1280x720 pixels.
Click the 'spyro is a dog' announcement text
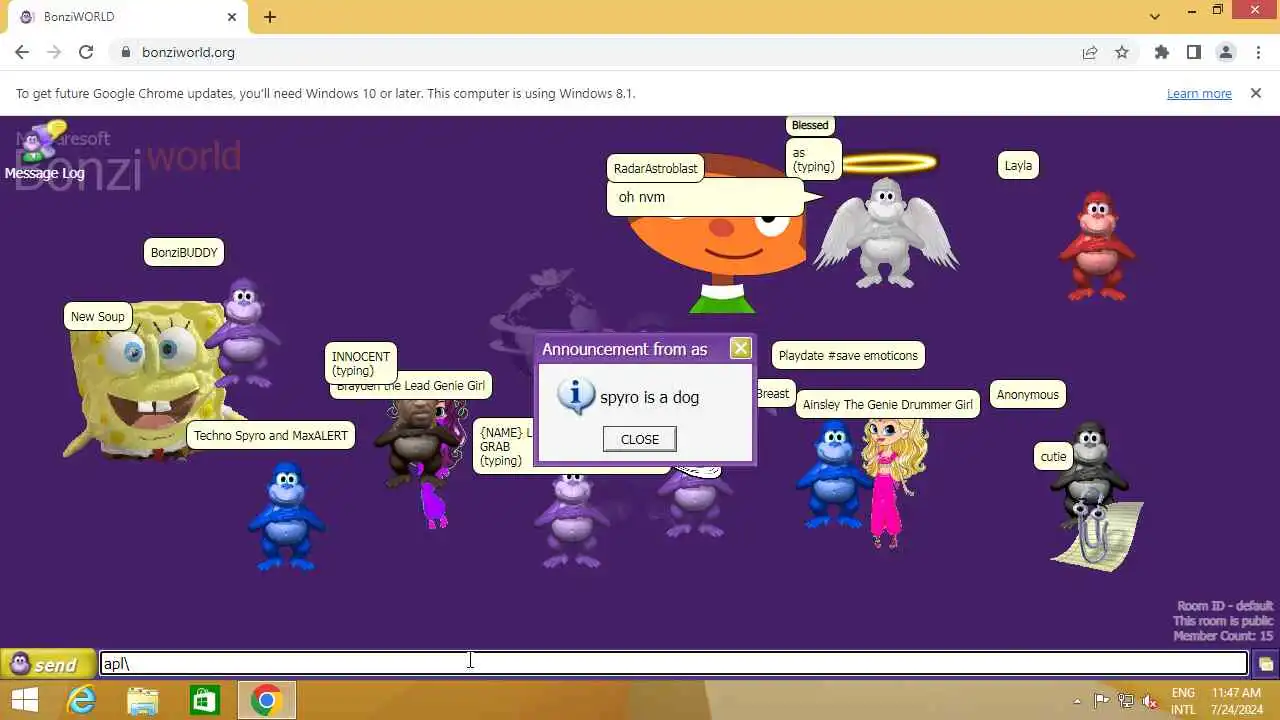pyautogui.click(x=649, y=397)
